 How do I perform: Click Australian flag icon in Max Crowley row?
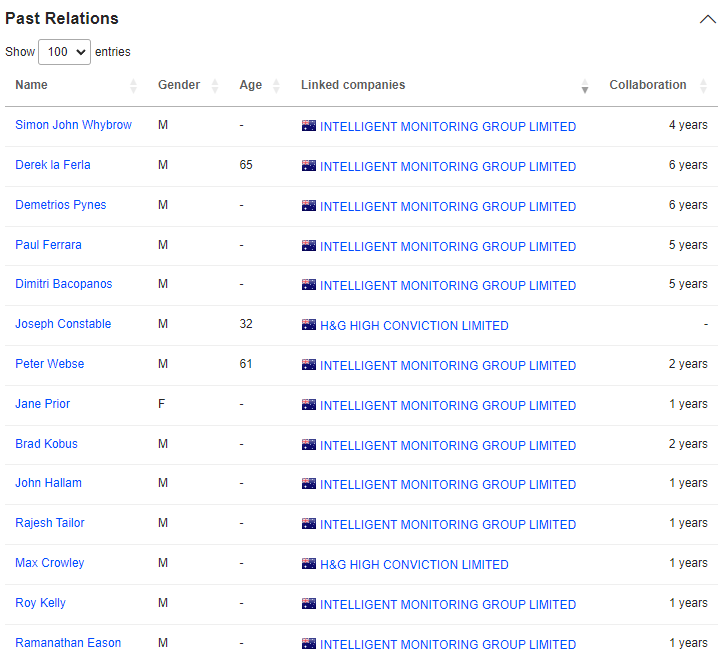pyautogui.click(x=309, y=563)
